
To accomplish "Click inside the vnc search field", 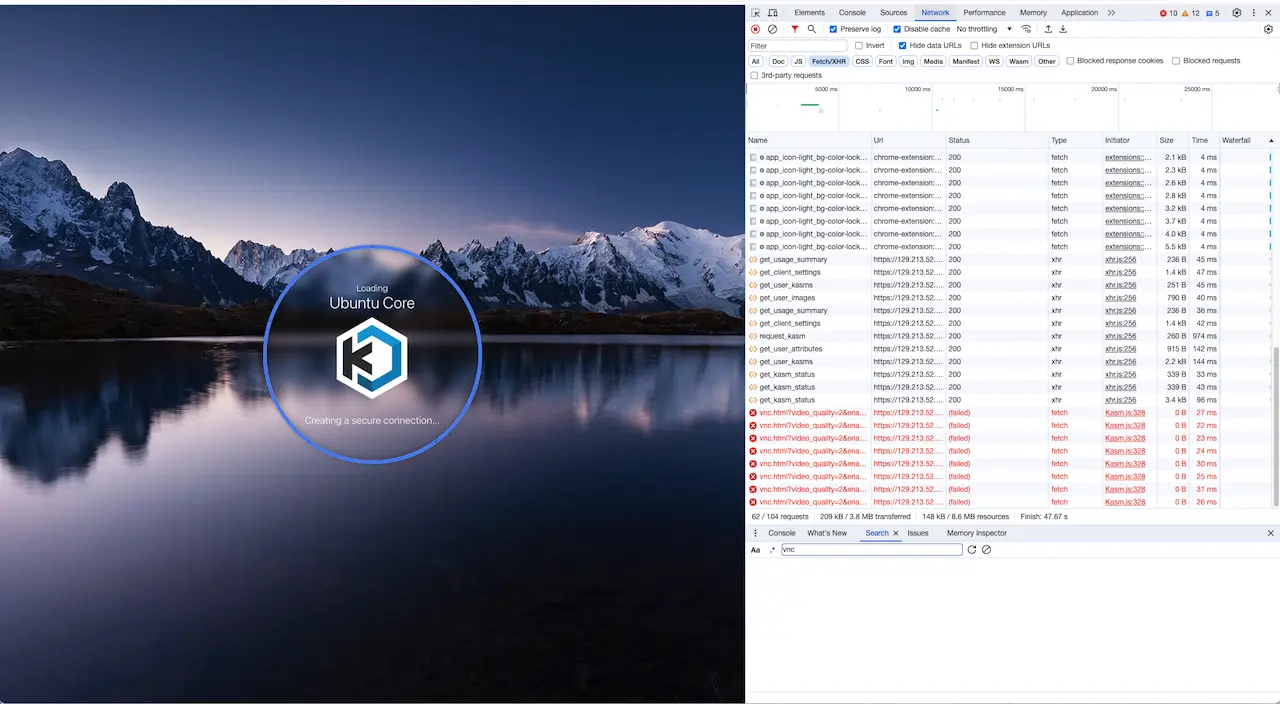I will tap(870, 549).
